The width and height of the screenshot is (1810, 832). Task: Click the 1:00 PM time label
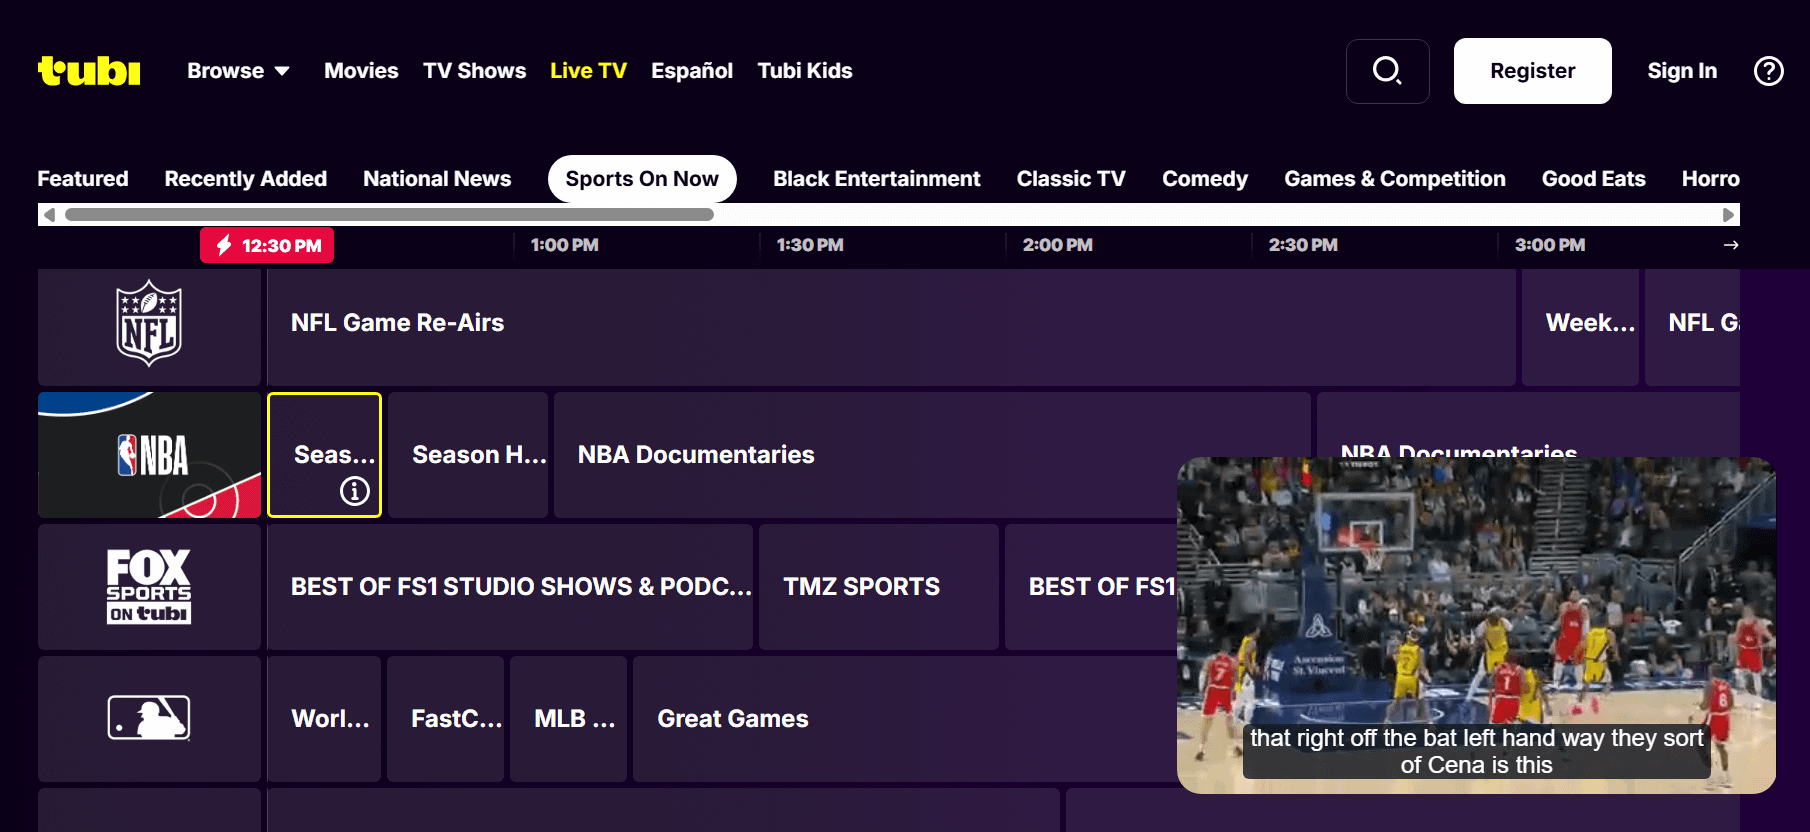565,245
